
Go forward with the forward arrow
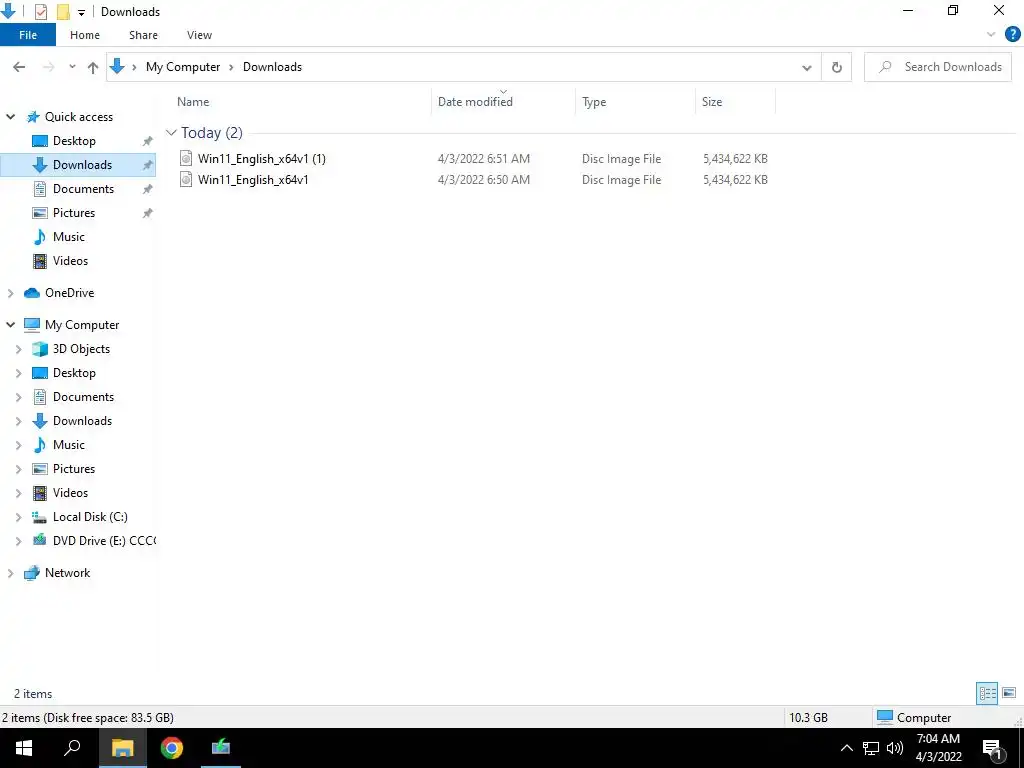pos(48,67)
